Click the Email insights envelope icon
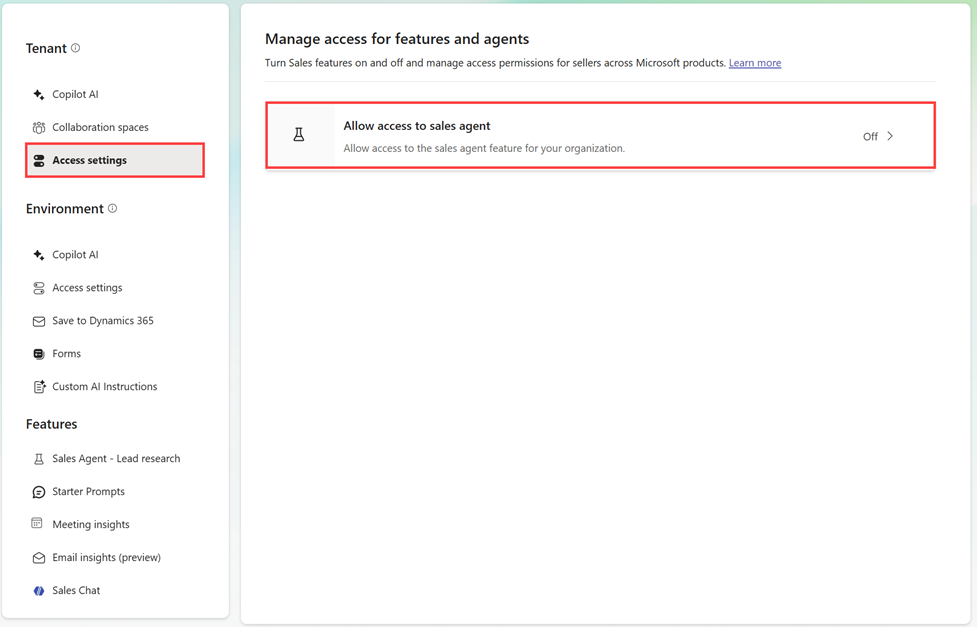This screenshot has width=977, height=627. coord(39,558)
